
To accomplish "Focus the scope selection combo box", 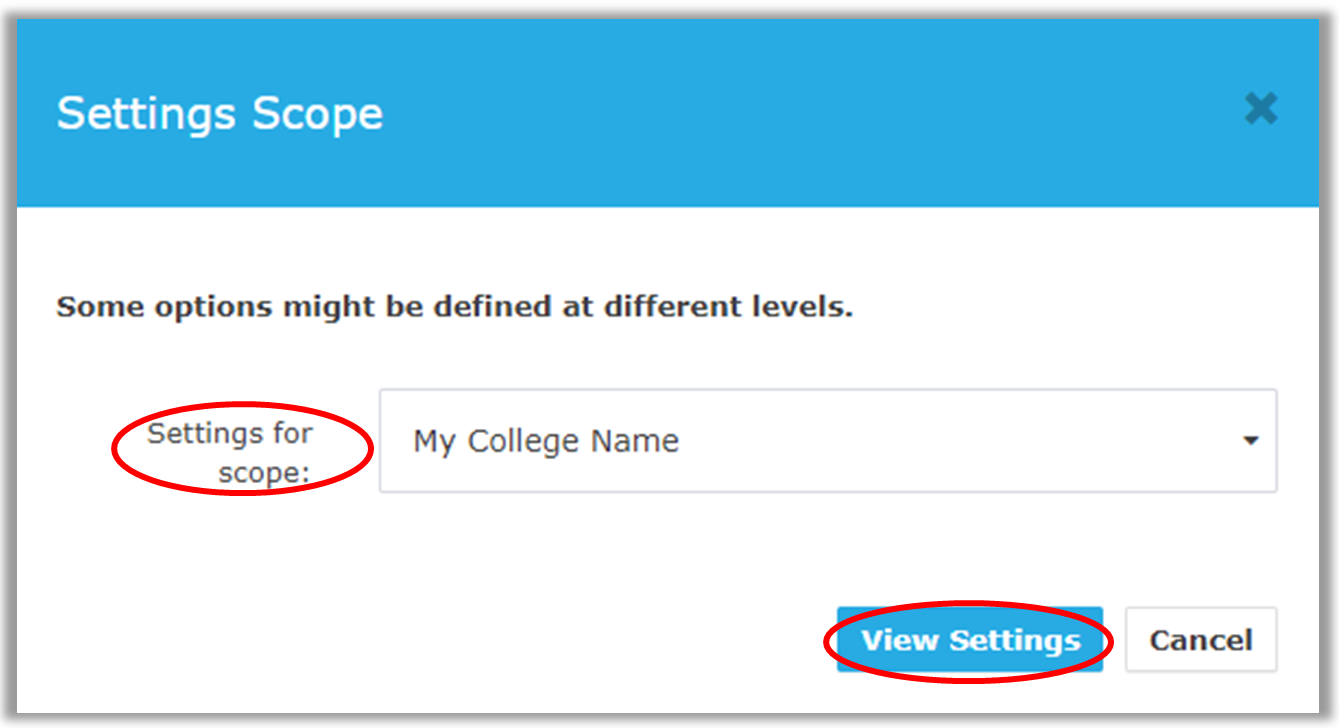I will pyautogui.click(x=828, y=441).
